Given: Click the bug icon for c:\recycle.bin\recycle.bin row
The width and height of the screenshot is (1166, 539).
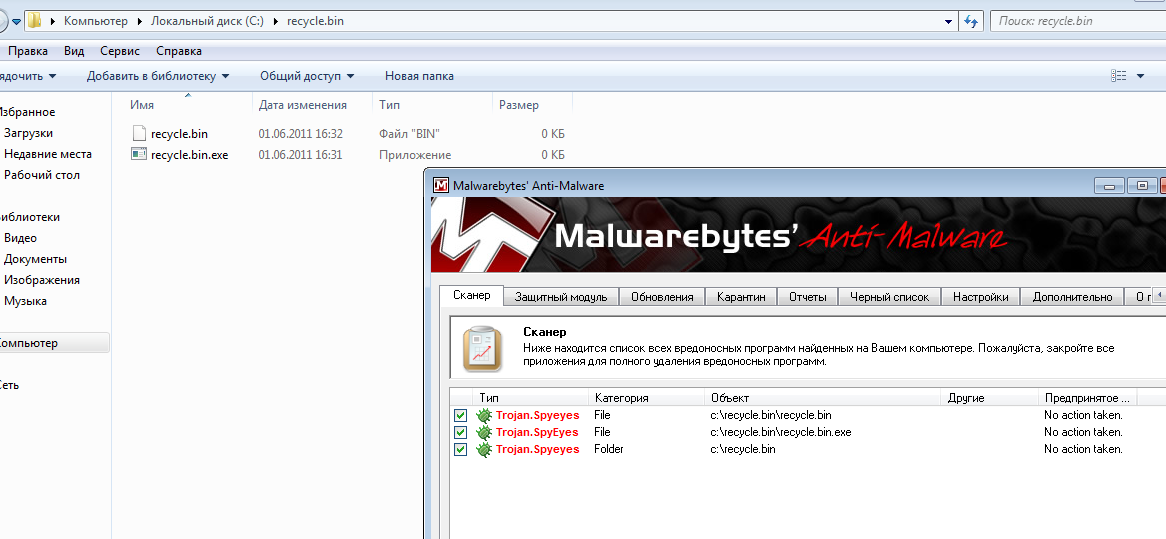Looking at the screenshot, I should (484, 415).
